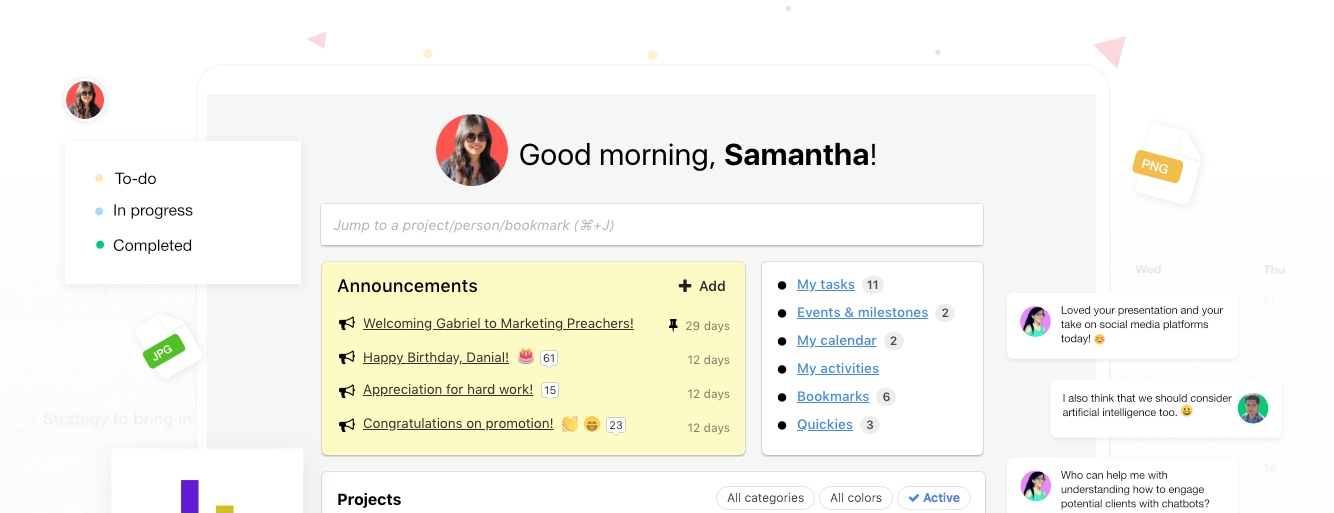This screenshot has height=513, width=1334.
Task: Click the megaphone icon beside Congratulations on promotion
Action: pos(347,424)
